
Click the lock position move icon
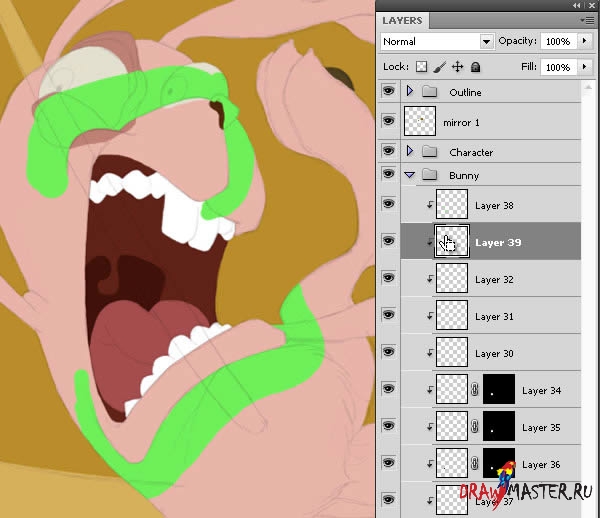(x=457, y=67)
